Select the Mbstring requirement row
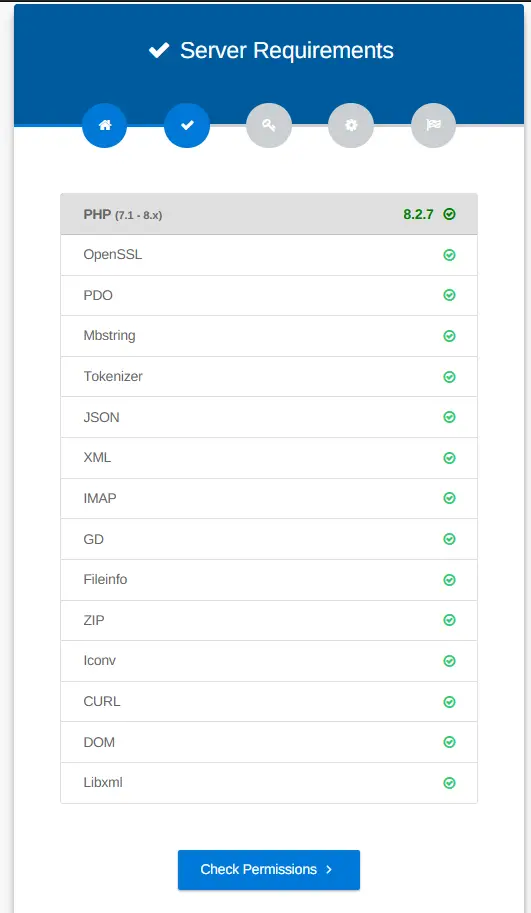 coord(269,336)
